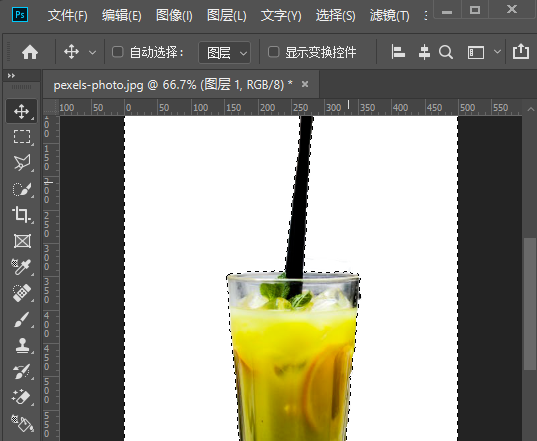Image resolution: width=537 pixels, height=441 pixels.
Task: Open the workspace layout switcher icon
Action: tap(476, 52)
